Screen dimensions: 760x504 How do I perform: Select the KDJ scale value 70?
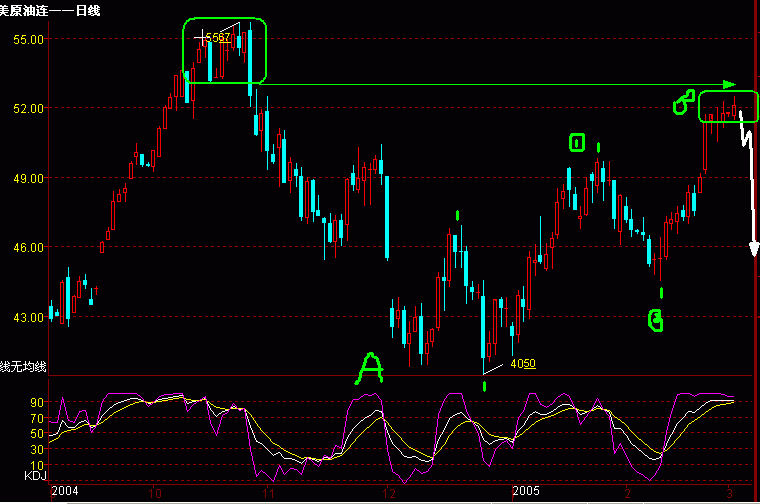tap(37, 418)
